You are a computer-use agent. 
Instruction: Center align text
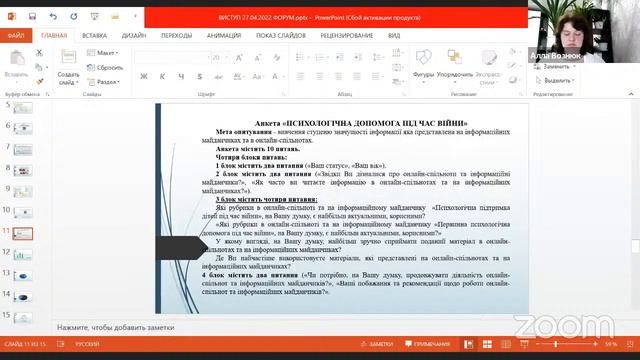[320, 76]
